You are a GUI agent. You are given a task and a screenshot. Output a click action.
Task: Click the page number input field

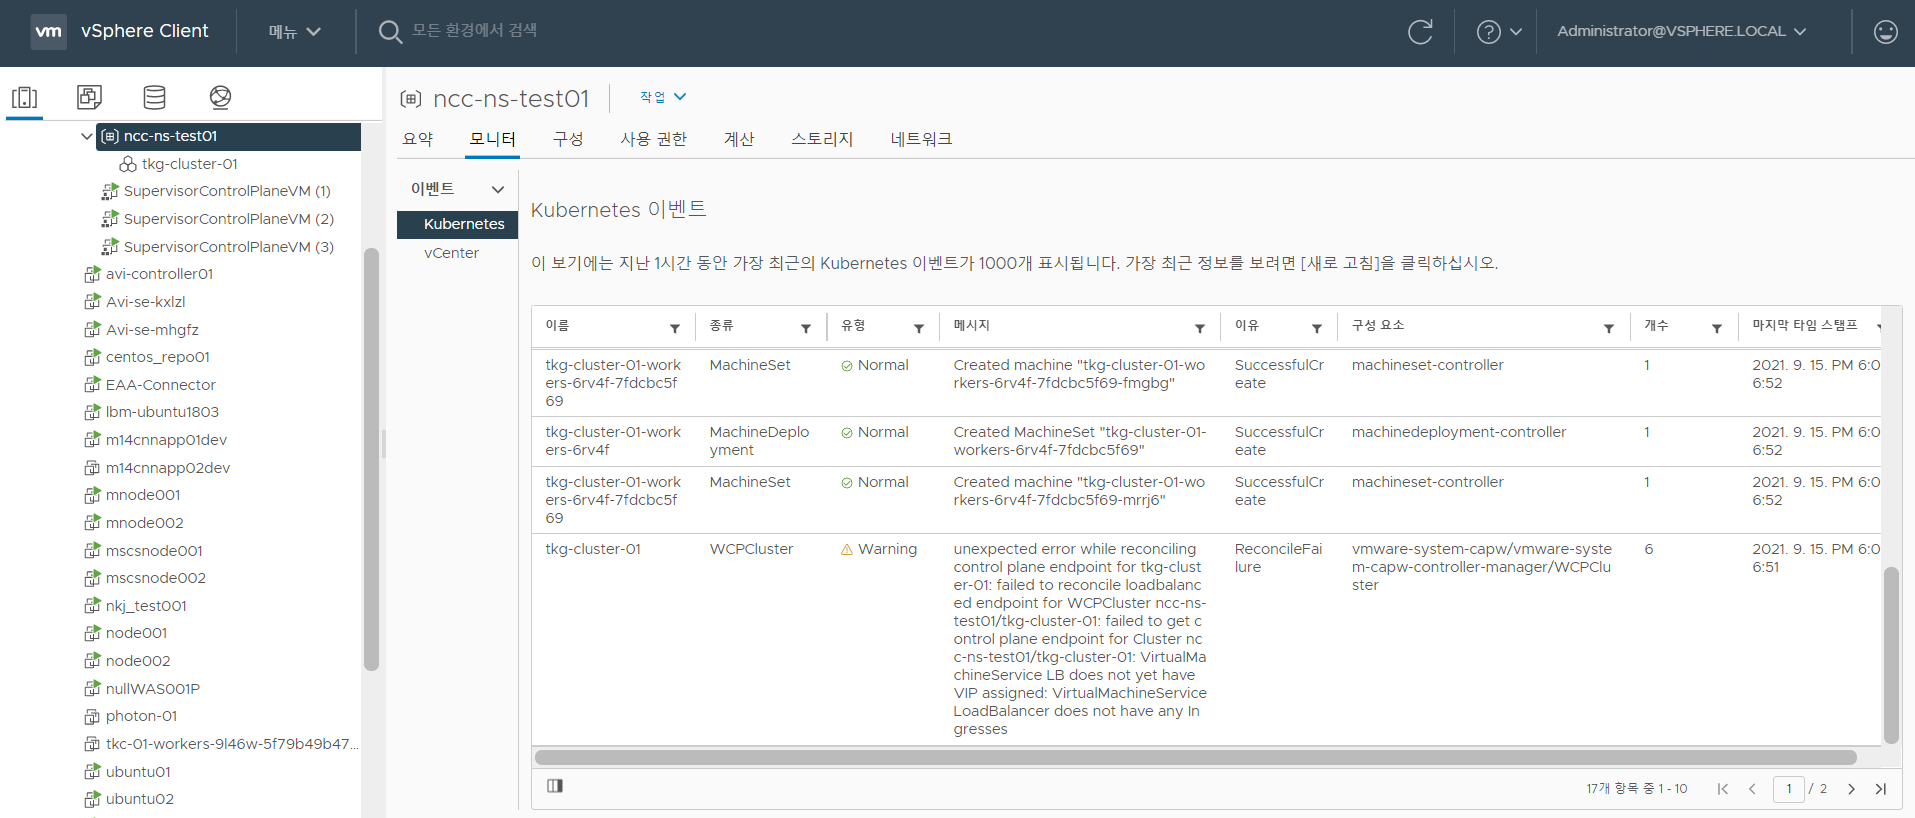[1789, 789]
